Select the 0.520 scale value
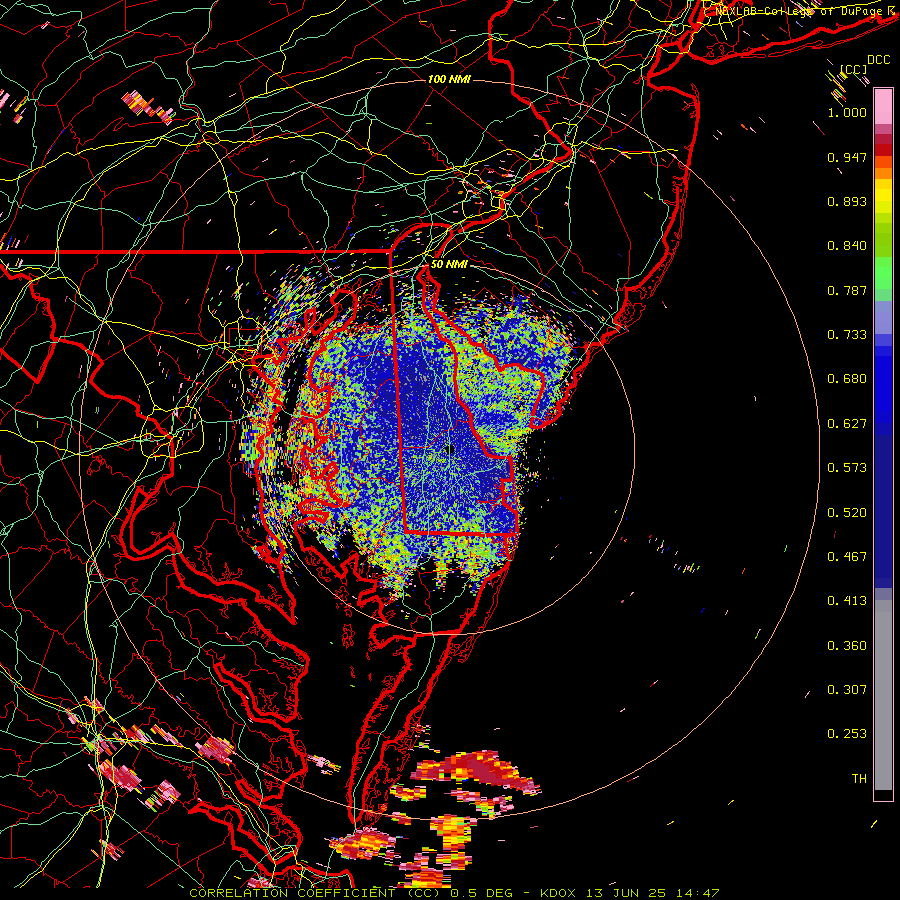The image size is (900, 900). click(x=847, y=513)
